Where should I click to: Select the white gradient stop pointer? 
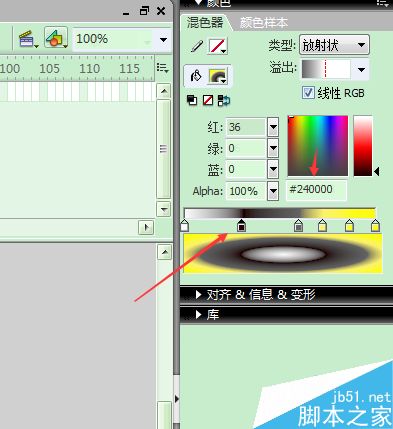pyautogui.click(x=185, y=226)
